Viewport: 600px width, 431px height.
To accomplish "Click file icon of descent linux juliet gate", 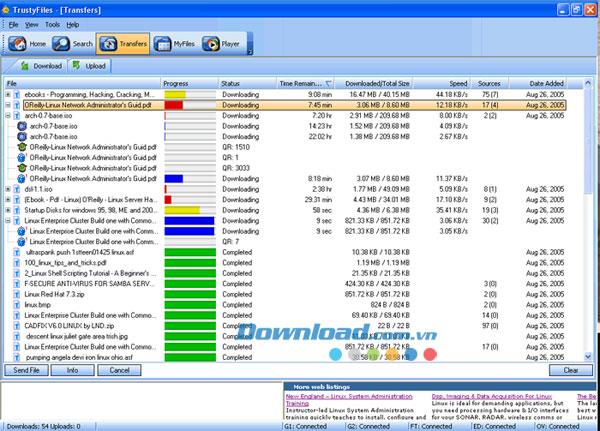I will click(17, 336).
